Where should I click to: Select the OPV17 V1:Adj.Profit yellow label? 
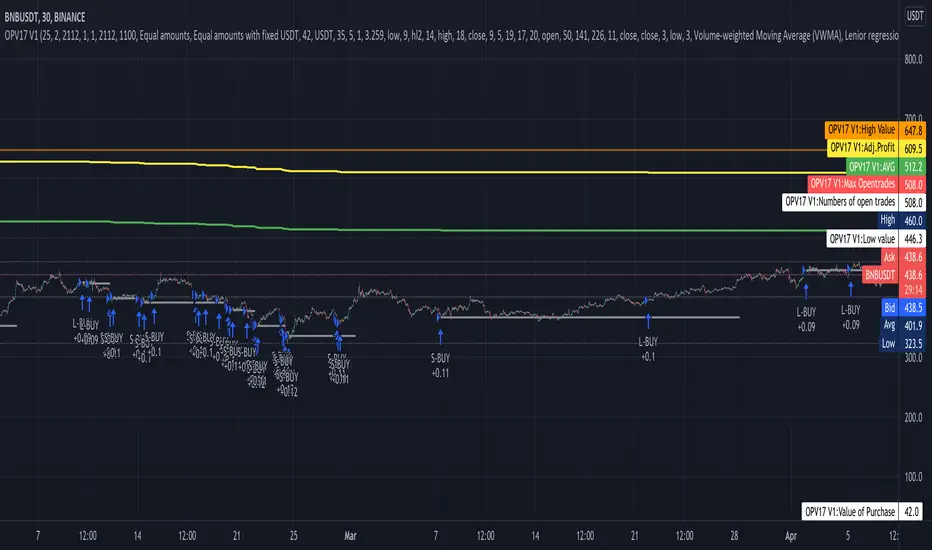click(876, 148)
